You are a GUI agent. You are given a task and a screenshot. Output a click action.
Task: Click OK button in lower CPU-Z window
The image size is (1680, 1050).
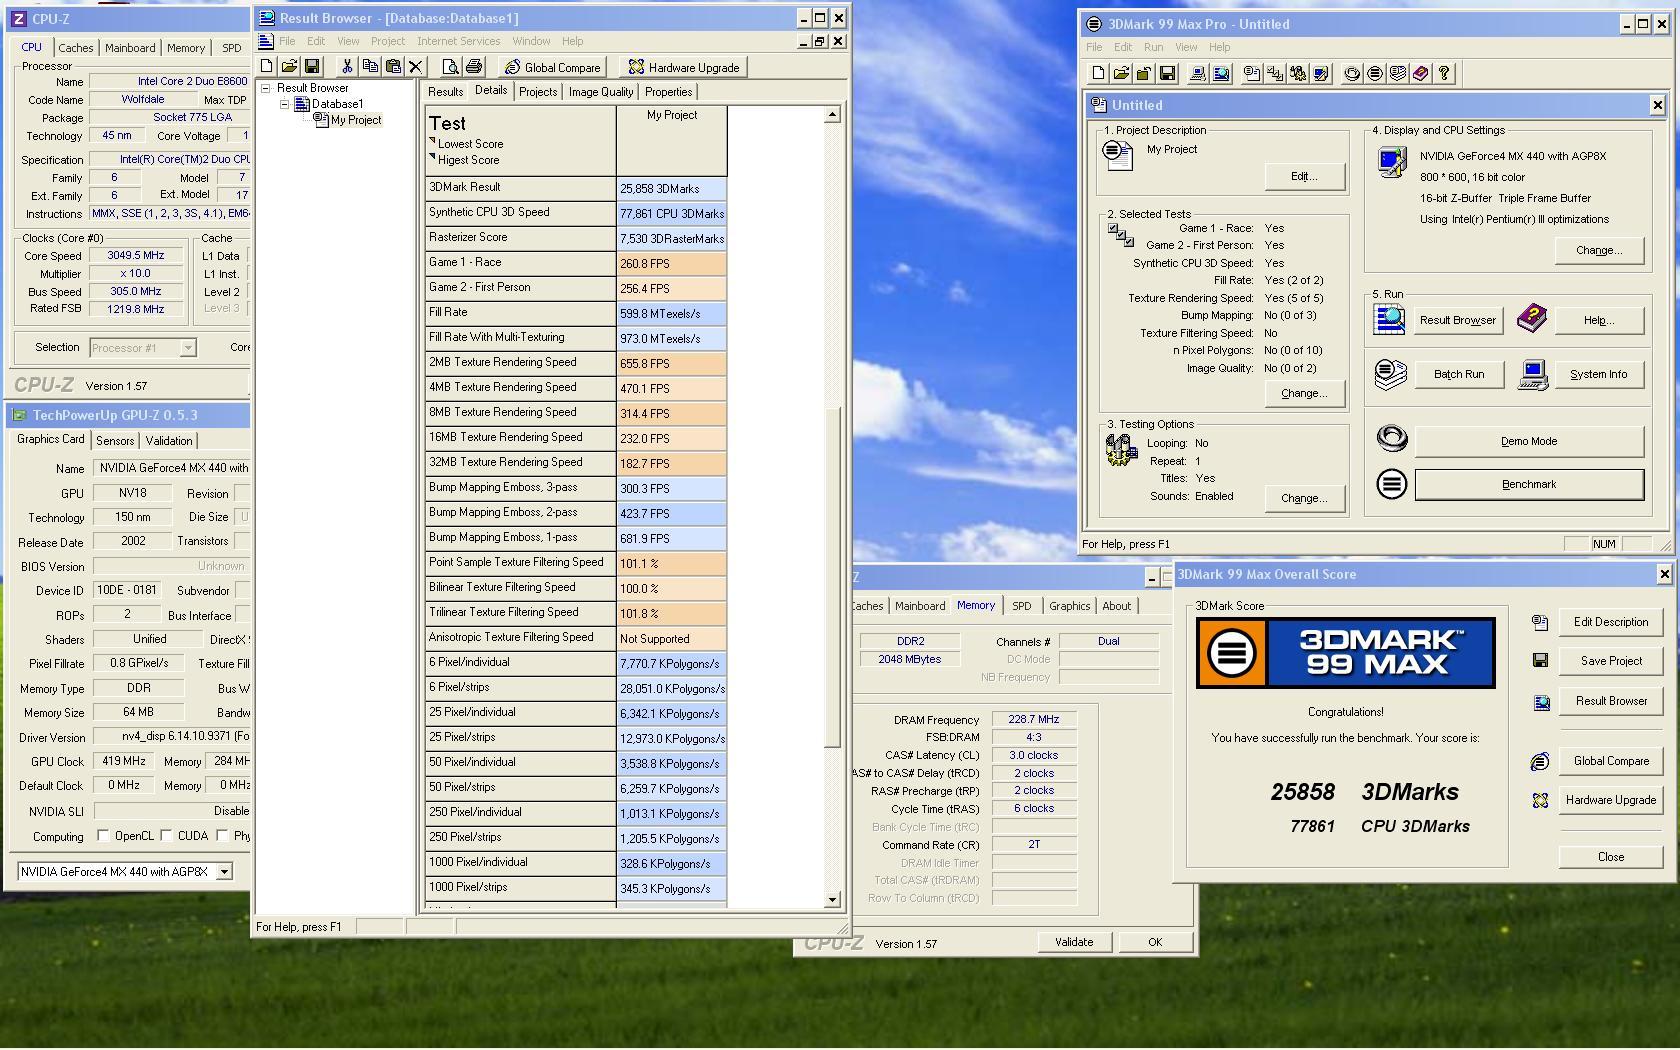pyautogui.click(x=1155, y=942)
